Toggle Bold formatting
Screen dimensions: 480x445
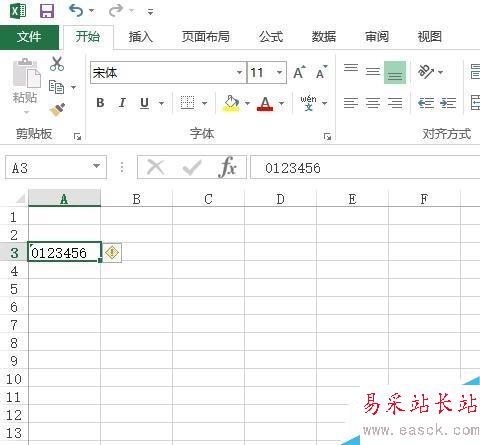tap(100, 103)
